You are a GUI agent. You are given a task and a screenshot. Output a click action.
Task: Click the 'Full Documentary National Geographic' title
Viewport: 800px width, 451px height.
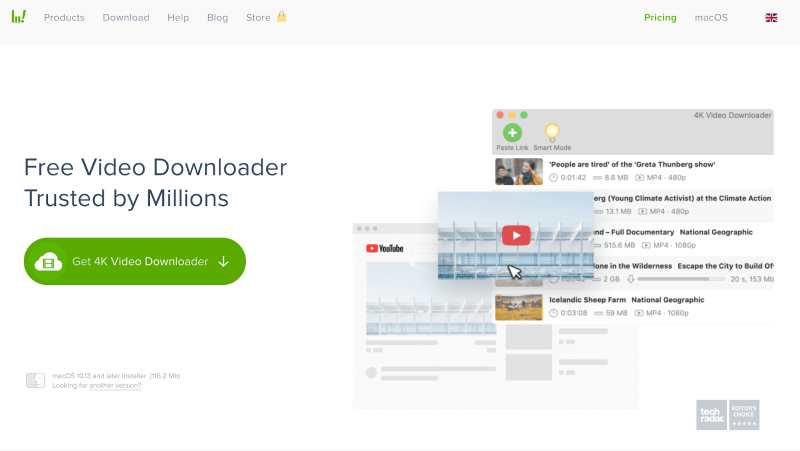click(673, 232)
